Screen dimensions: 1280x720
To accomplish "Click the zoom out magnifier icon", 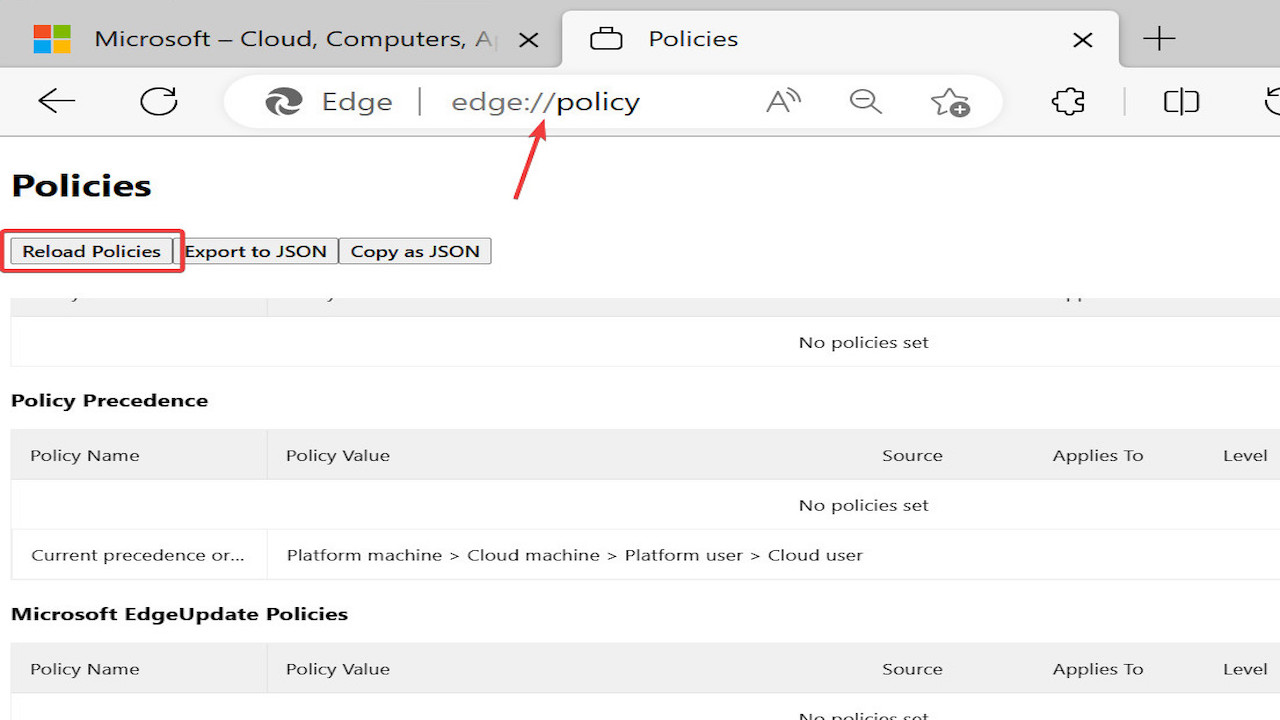I will coord(865,101).
